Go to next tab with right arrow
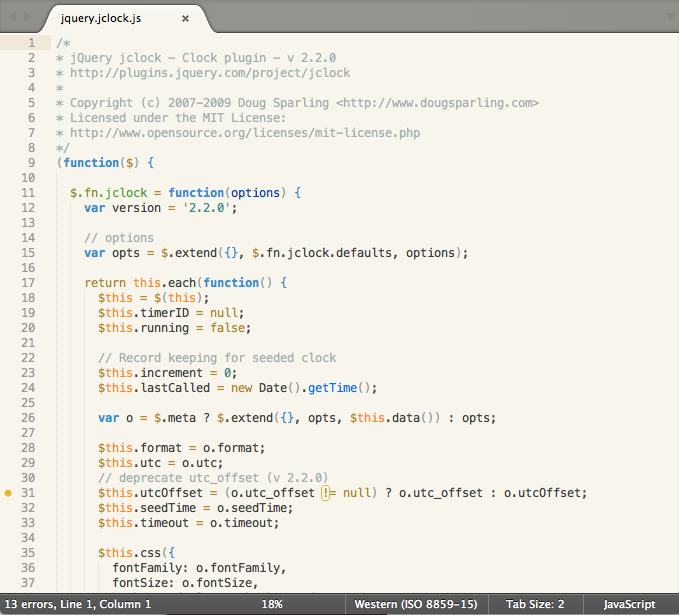The height and width of the screenshot is (615, 679). click(x=28, y=17)
